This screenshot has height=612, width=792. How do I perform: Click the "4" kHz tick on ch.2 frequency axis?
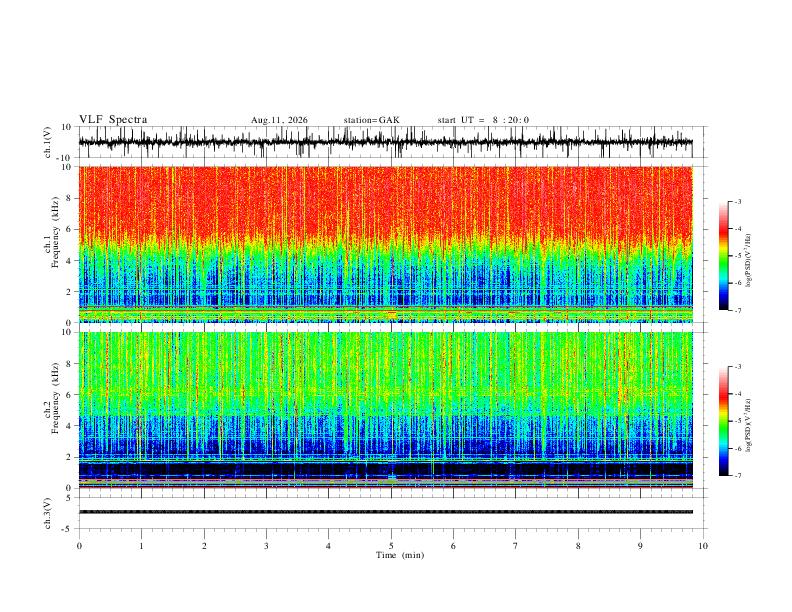[69, 426]
